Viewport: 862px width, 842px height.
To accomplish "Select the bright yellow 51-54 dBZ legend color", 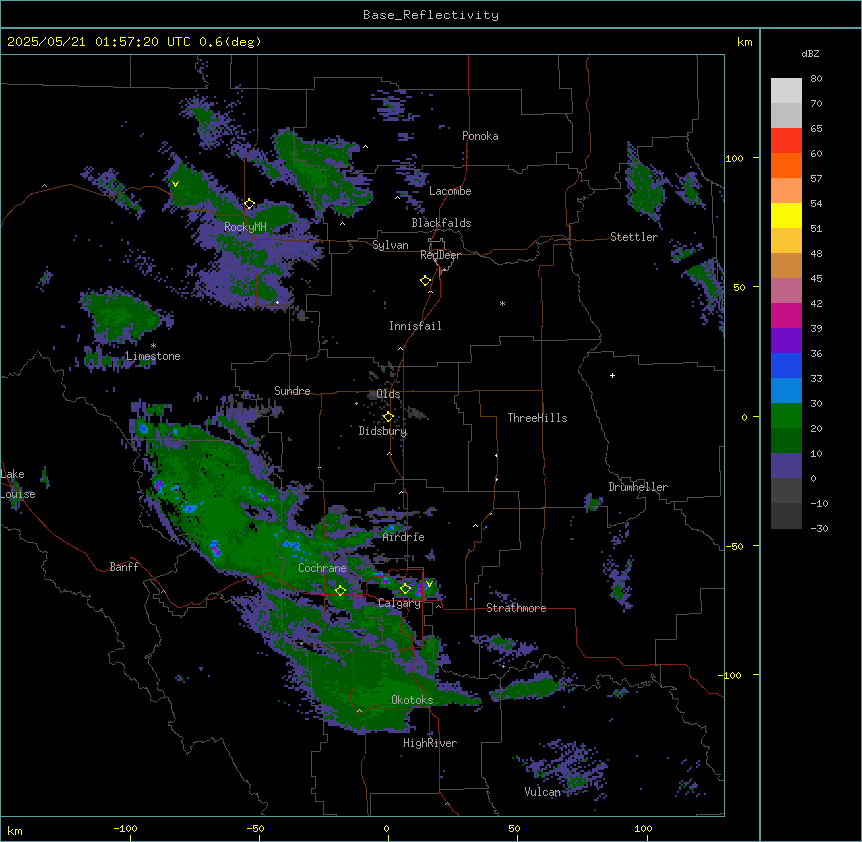I will 786,215.
